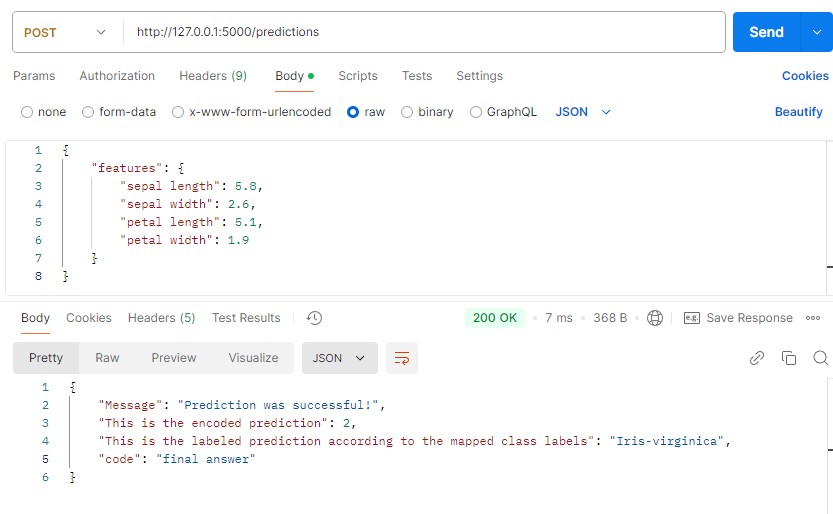Open the request body JSON language dropdown
The height and width of the screenshot is (514, 833).
pyautogui.click(x=583, y=112)
